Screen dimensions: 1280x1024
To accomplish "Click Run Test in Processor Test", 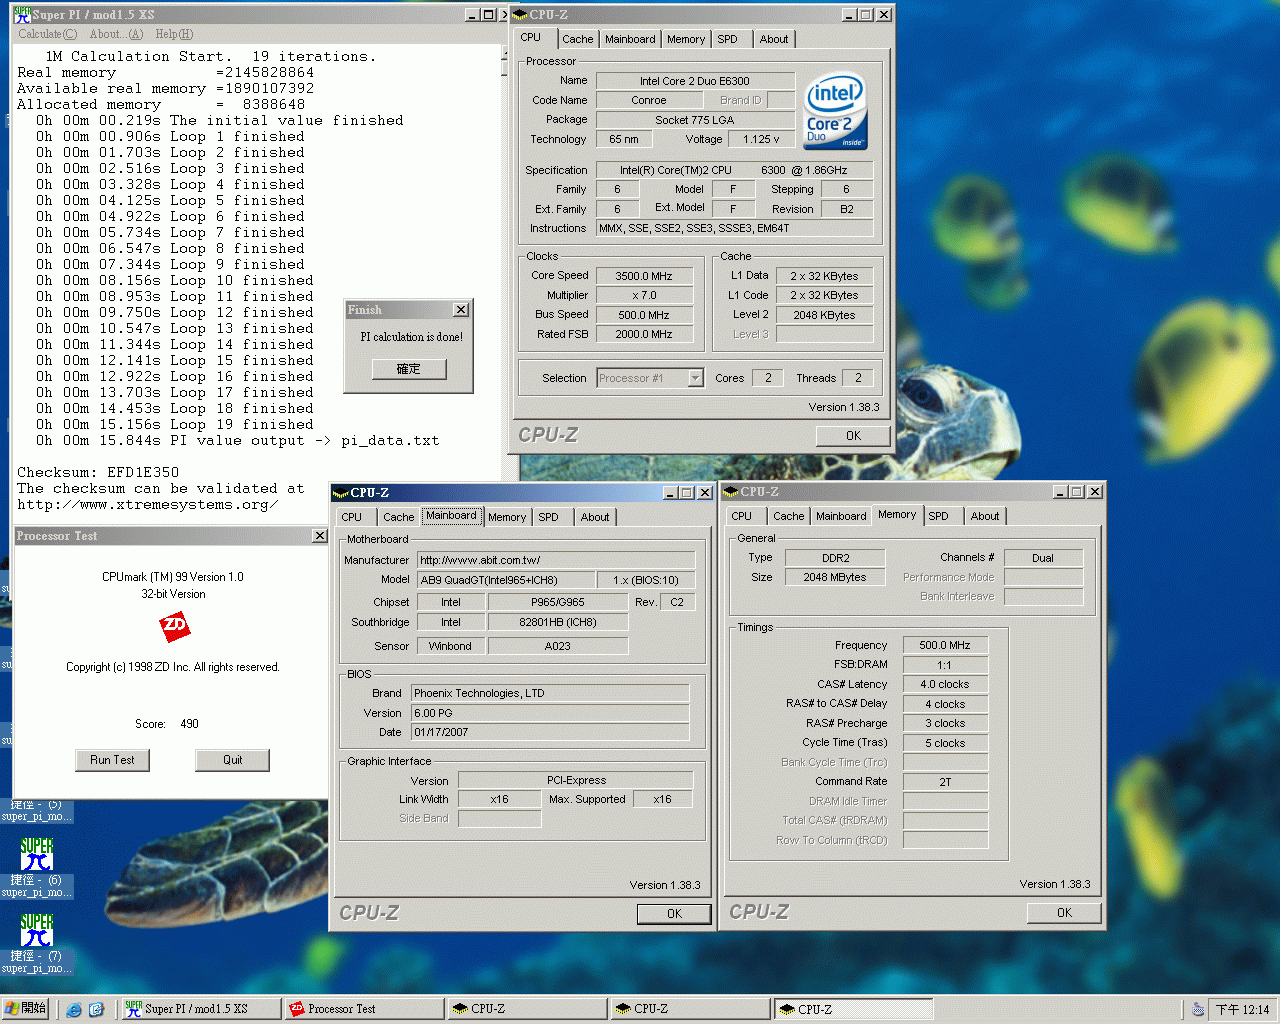I will (112, 760).
